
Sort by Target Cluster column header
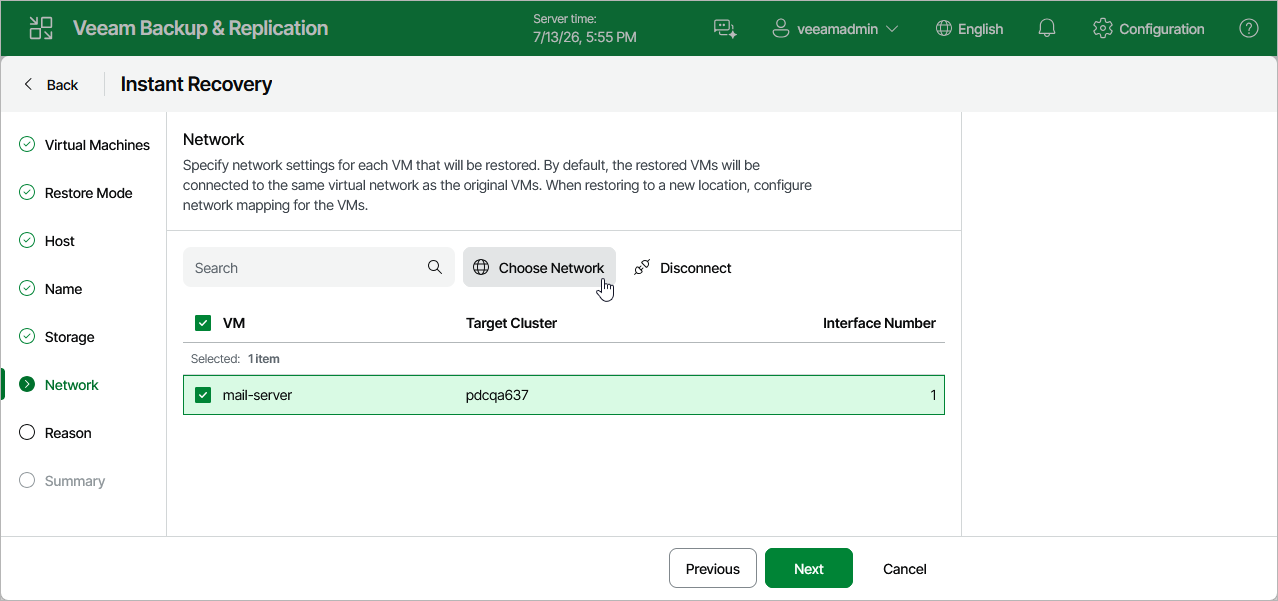pyautogui.click(x=511, y=323)
